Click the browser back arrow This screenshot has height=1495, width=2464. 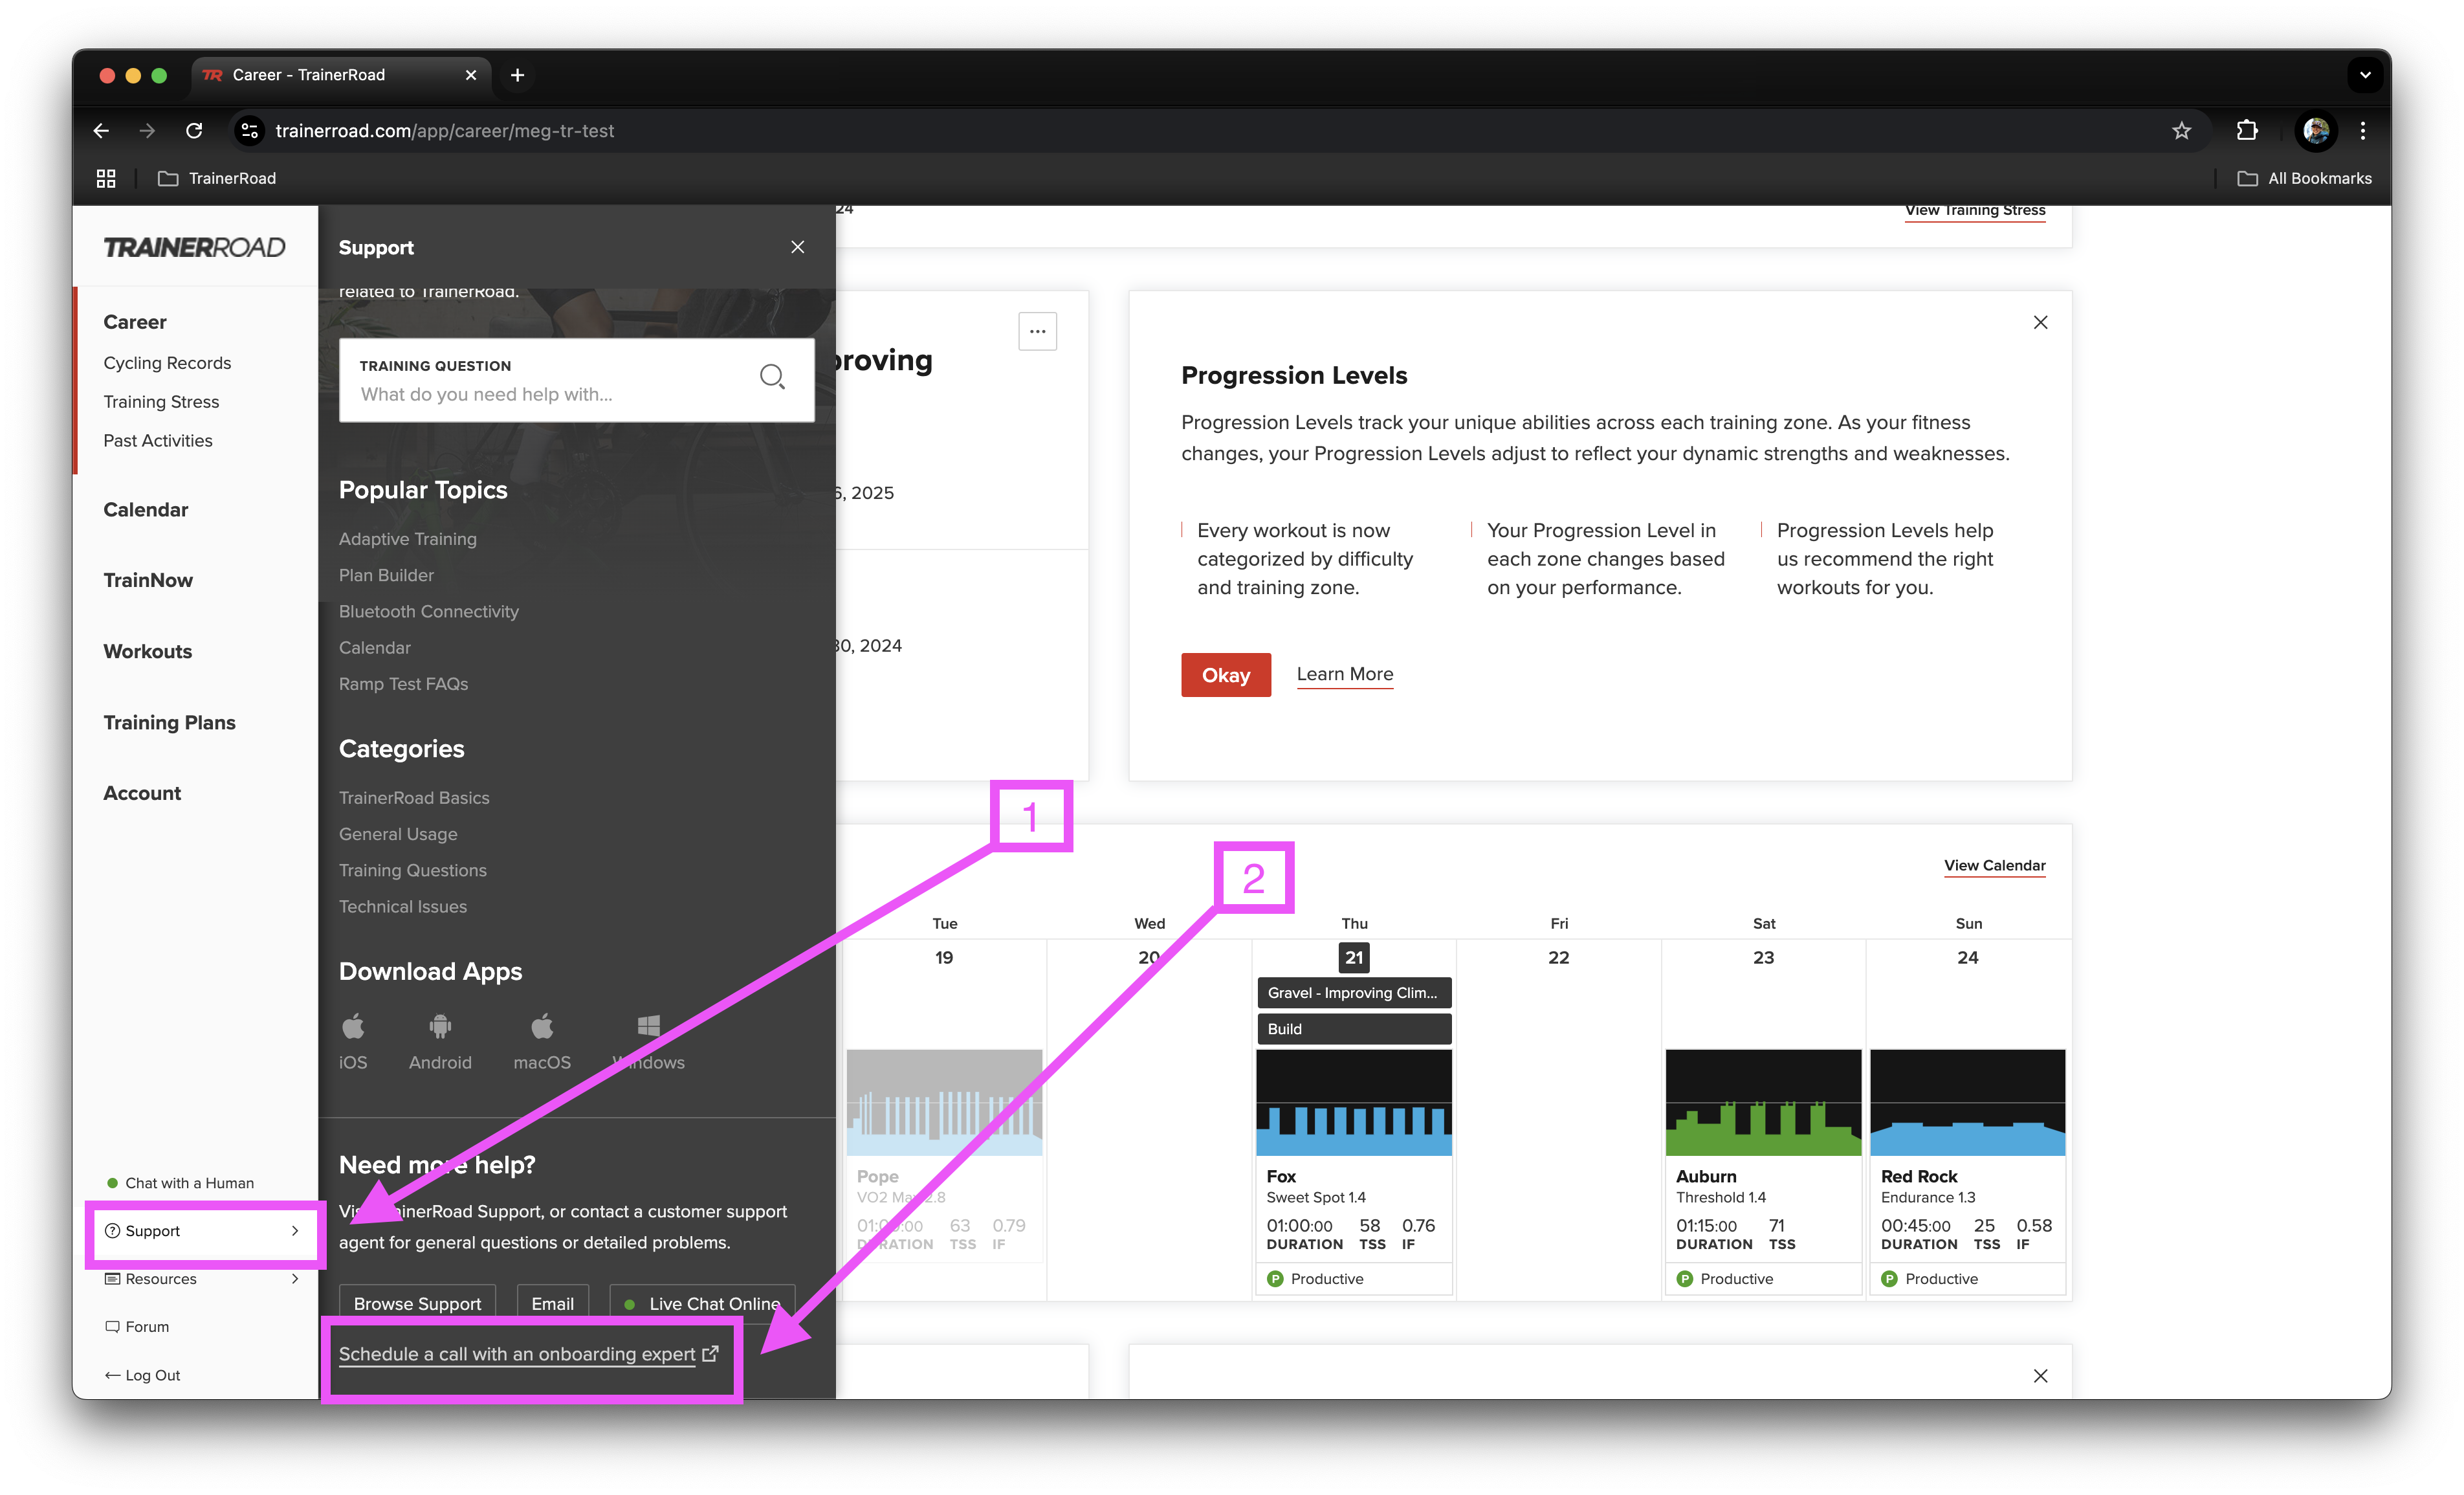click(101, 131)
